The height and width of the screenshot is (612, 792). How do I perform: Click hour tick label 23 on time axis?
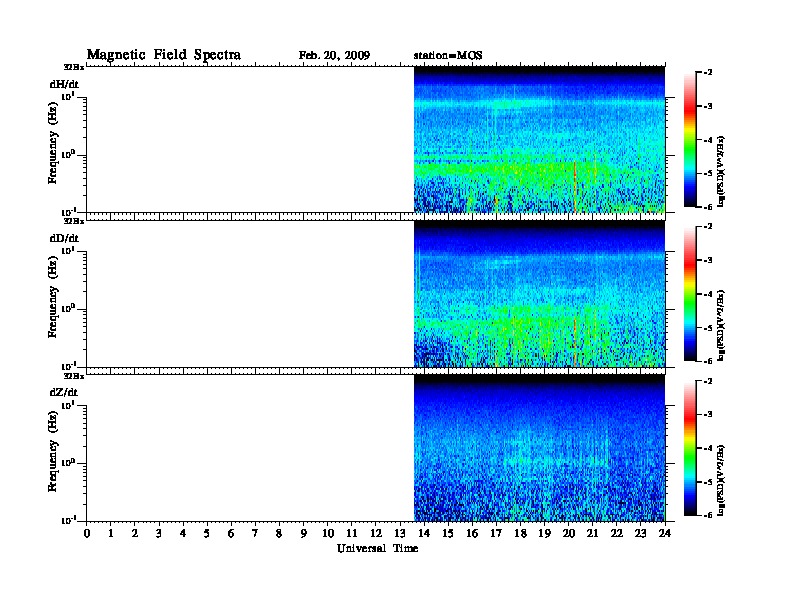click(641, 534)
